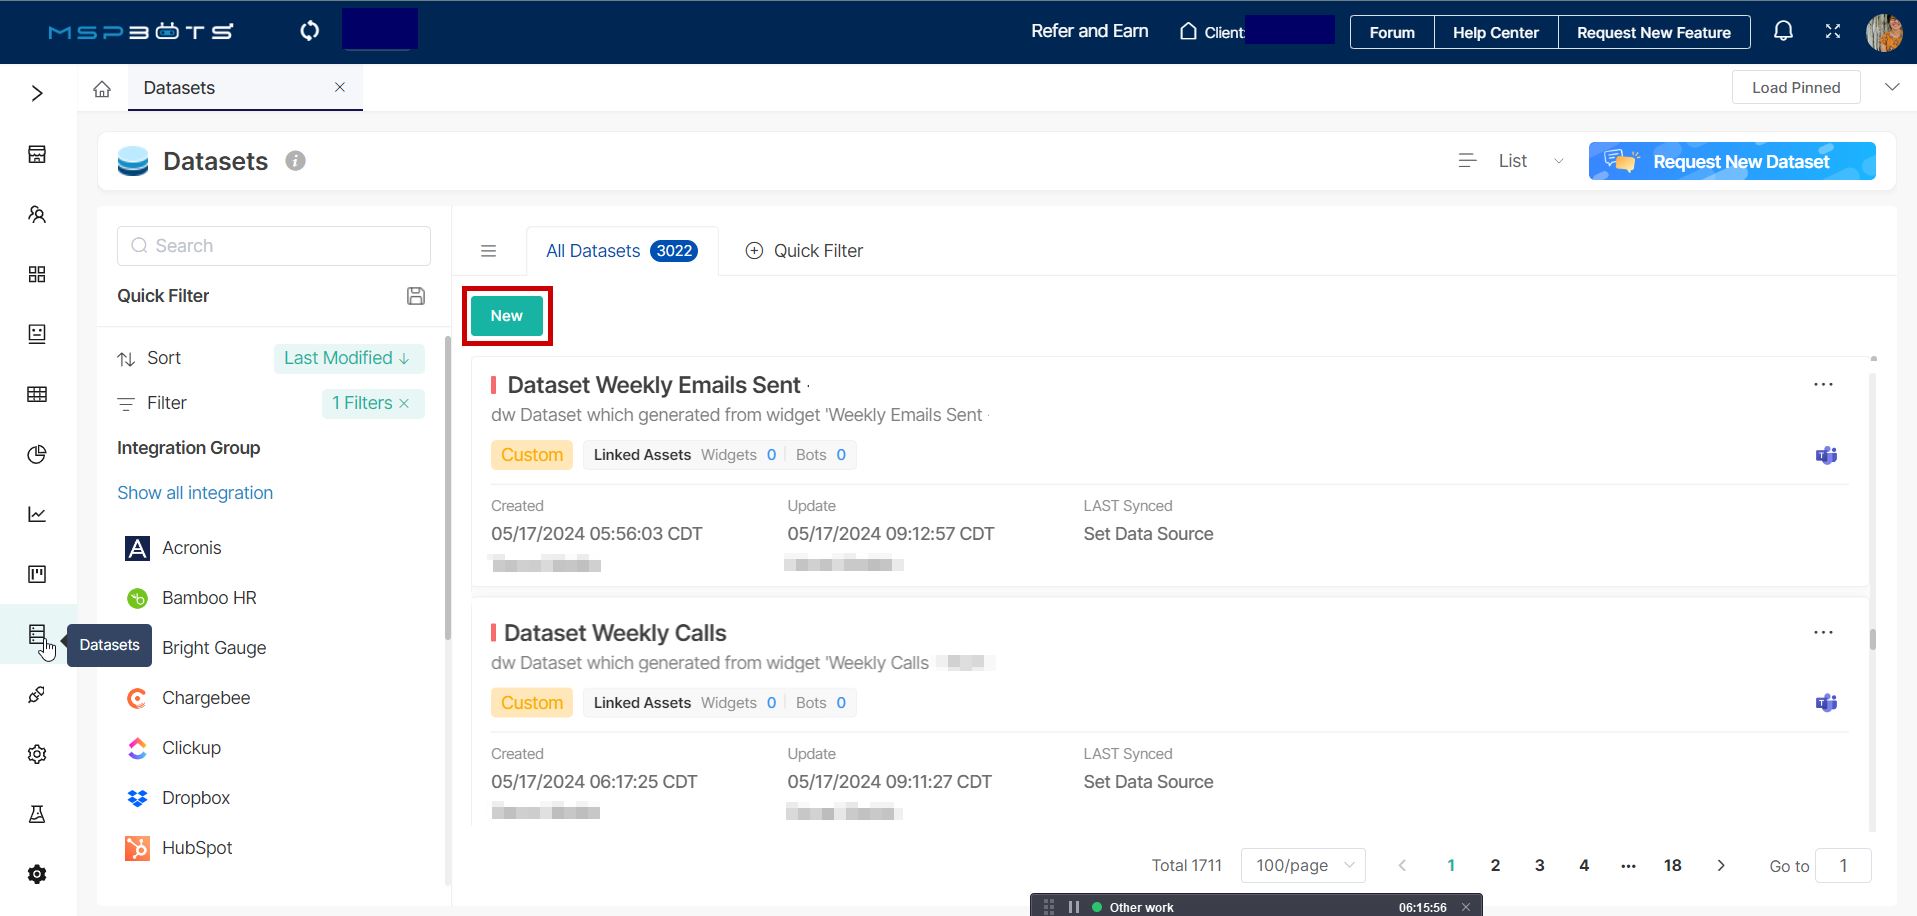The height and width of the screenshot is (916, 1917).
Task: Click the green New button
Action: pos(507,316)
